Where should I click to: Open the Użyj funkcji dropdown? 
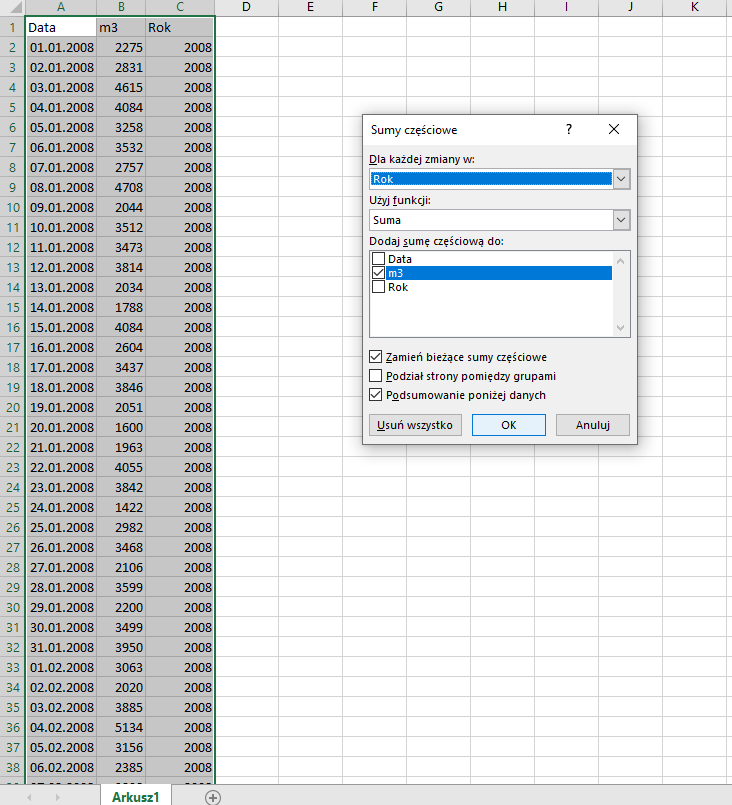coord(621,220)
